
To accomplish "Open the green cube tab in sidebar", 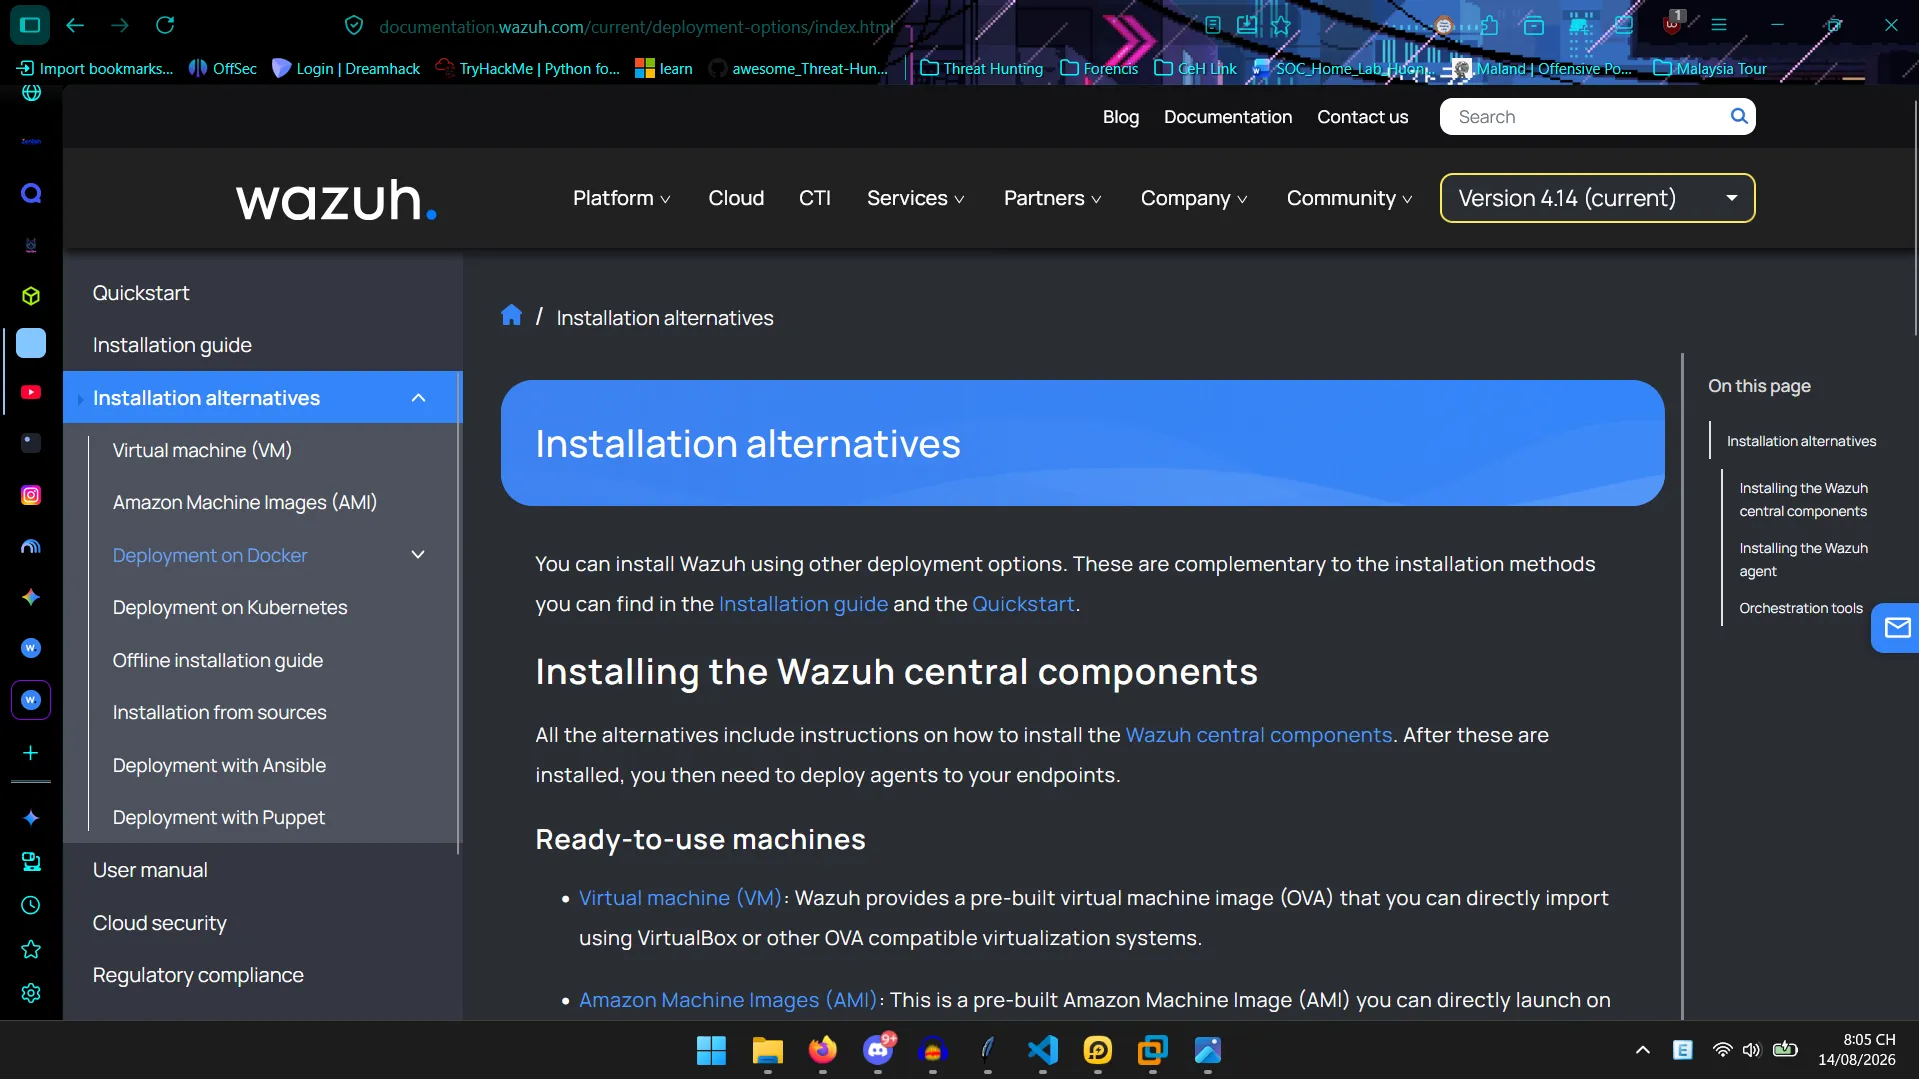I will [x=31, y=296].
